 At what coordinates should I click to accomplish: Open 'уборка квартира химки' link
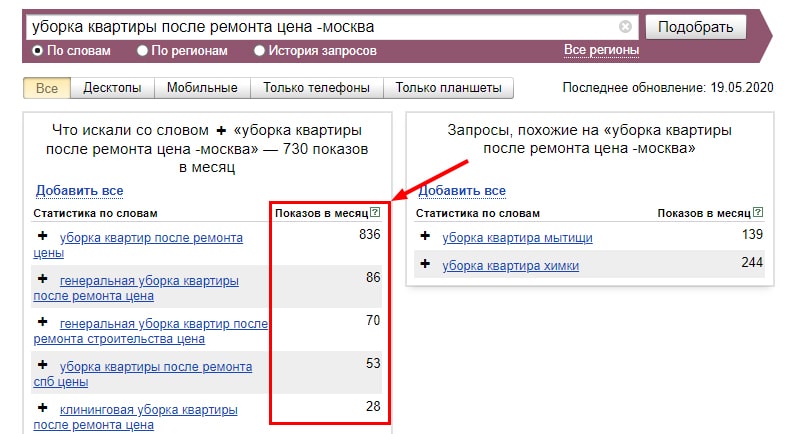tap(511, 266)
